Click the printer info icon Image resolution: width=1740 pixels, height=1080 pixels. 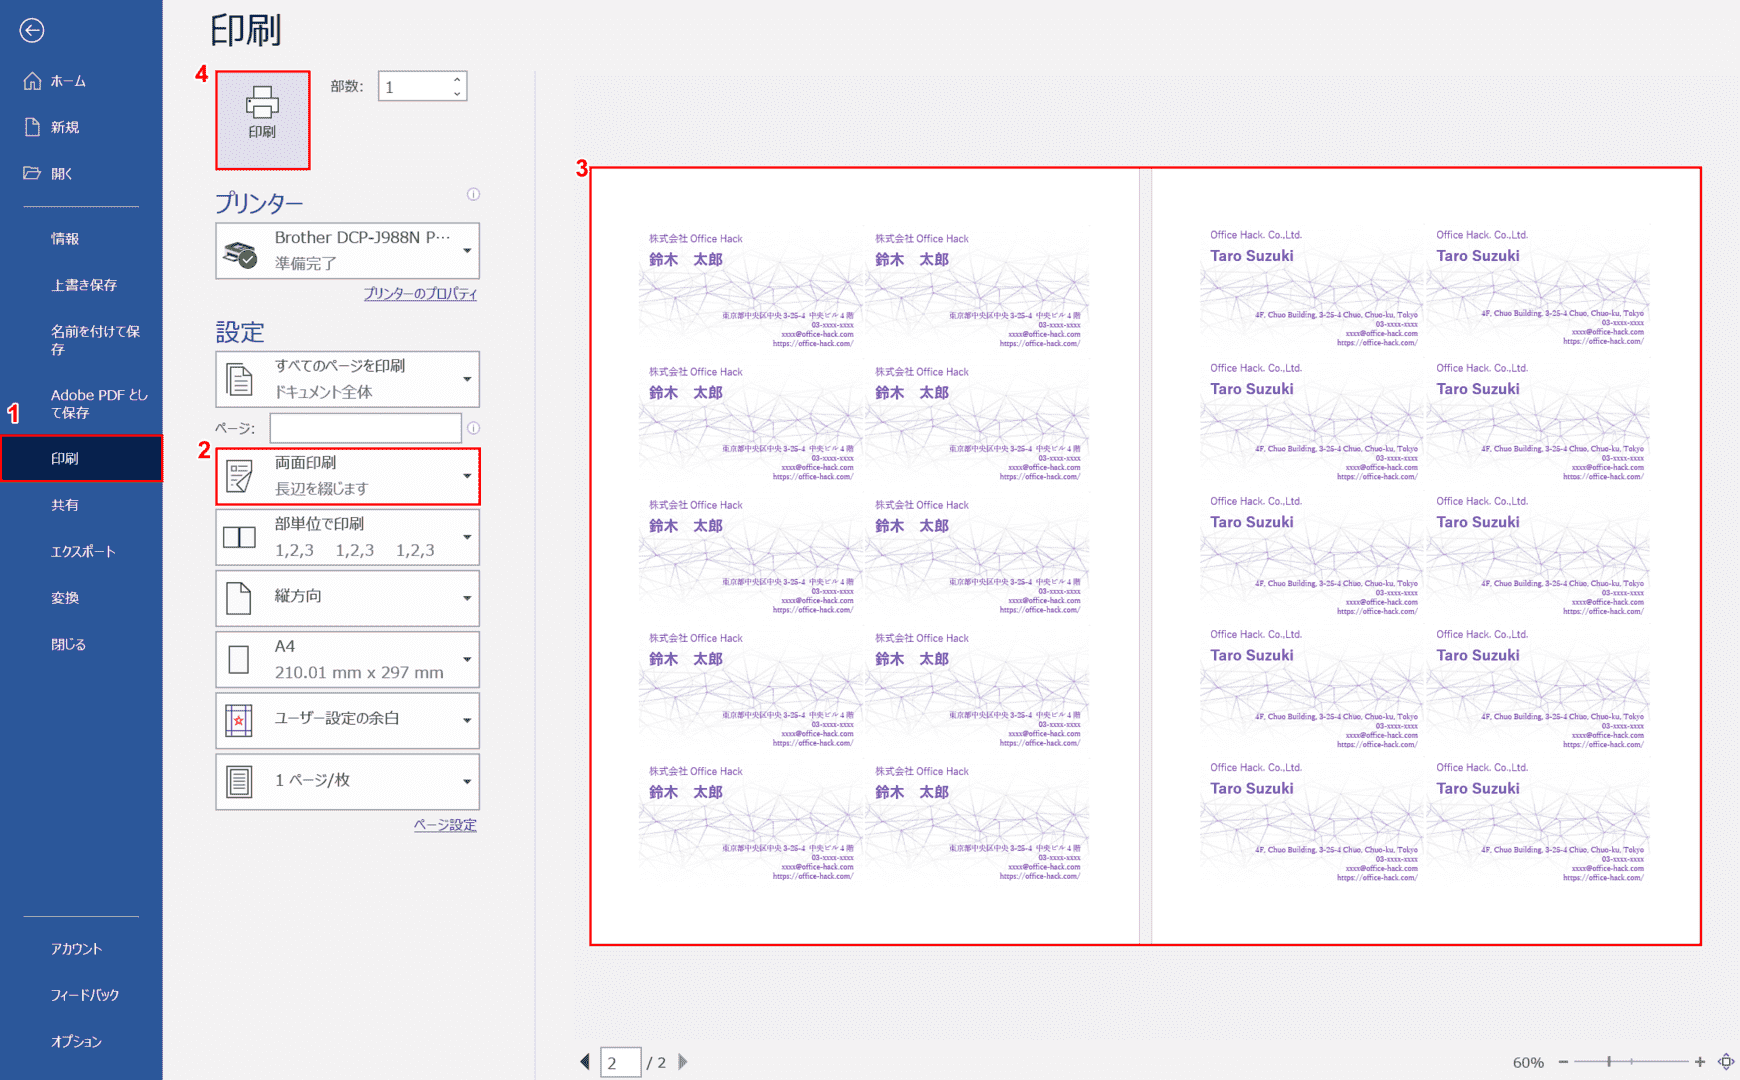[x=473, y=194]
